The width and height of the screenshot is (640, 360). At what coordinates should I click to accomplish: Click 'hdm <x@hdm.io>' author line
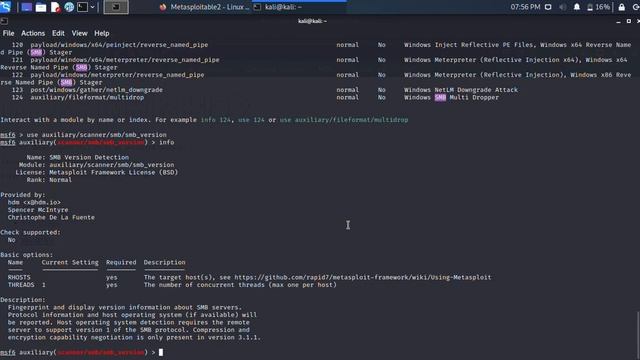point(34,202)
